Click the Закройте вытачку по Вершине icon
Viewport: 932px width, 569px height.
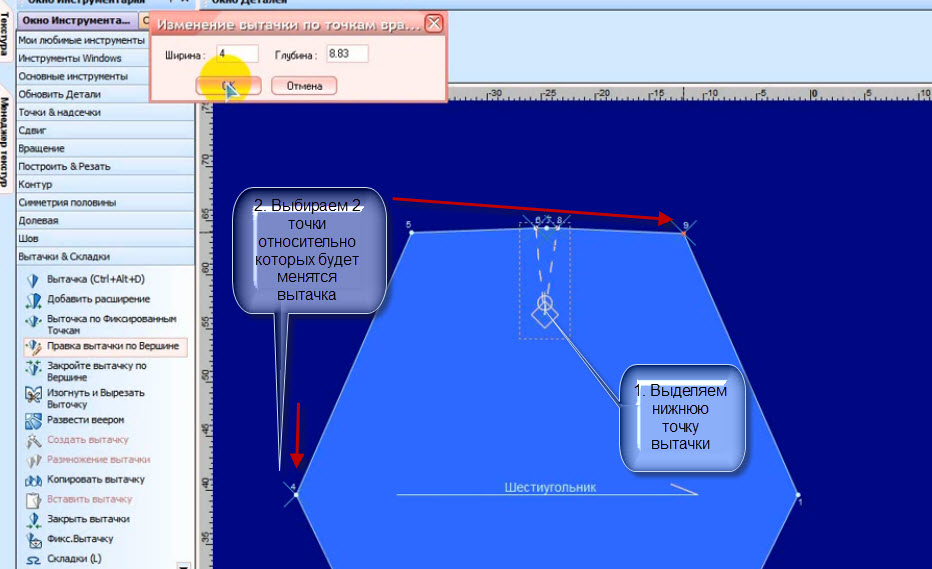coord(33,369)
